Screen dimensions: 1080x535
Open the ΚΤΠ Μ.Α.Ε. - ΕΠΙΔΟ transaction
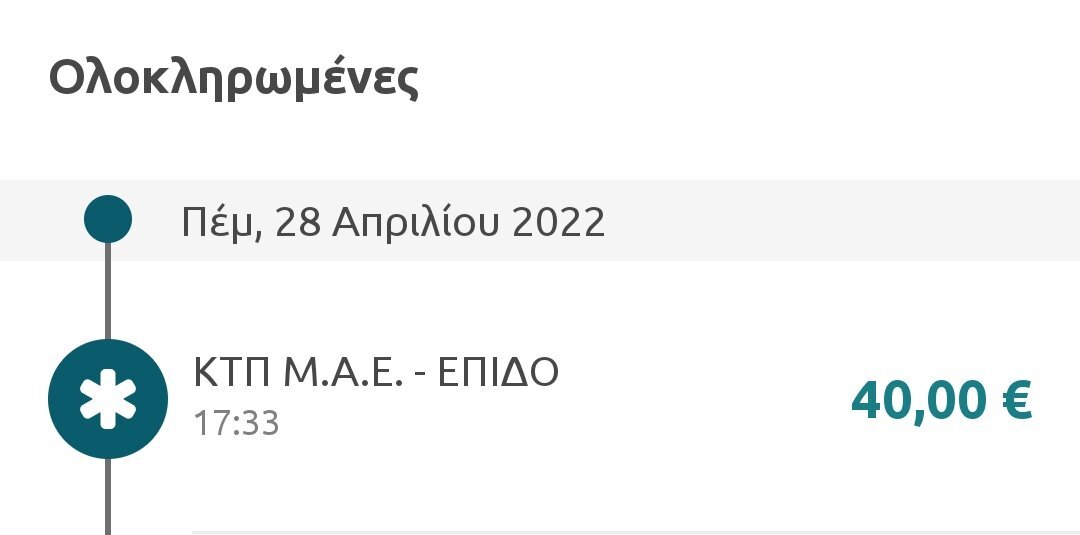coord(540,398)
